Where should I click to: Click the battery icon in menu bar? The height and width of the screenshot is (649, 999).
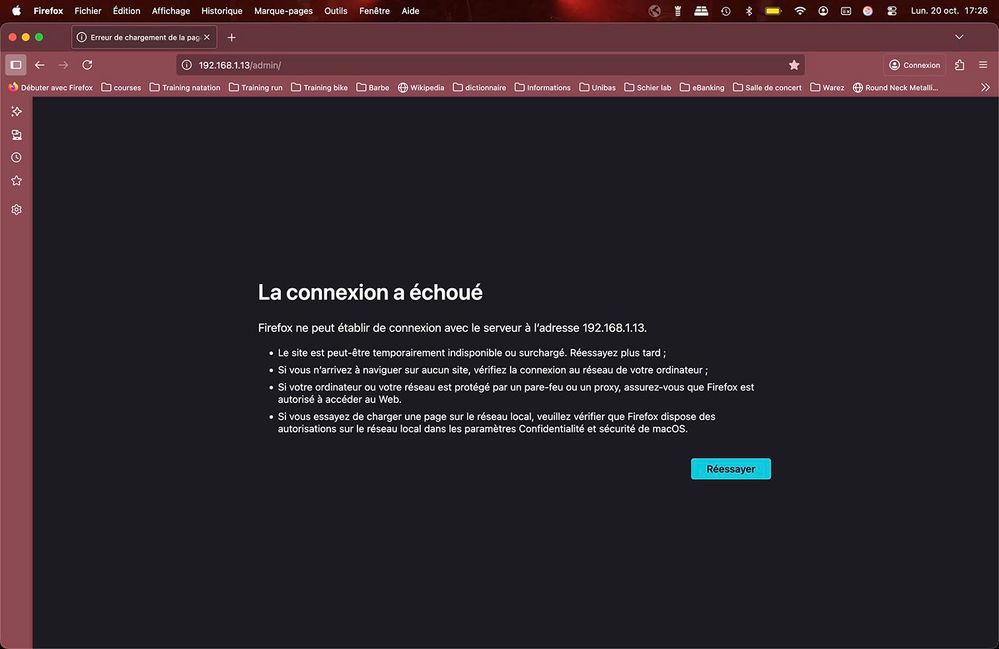773,11
